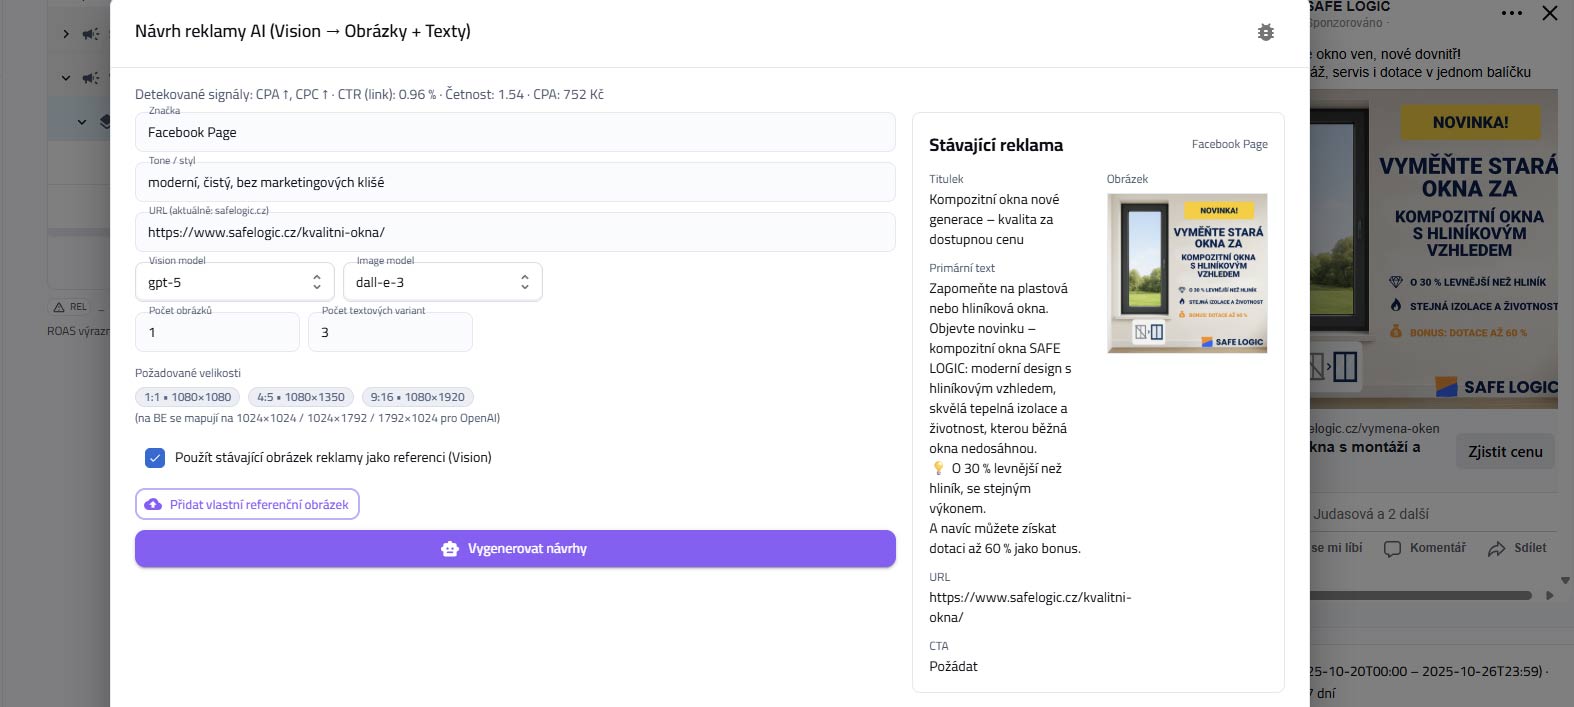The width and height of the screenshot is (1574, 707).
Task: Click the Počet textových variant field
Action: click(x=390, y=333)
